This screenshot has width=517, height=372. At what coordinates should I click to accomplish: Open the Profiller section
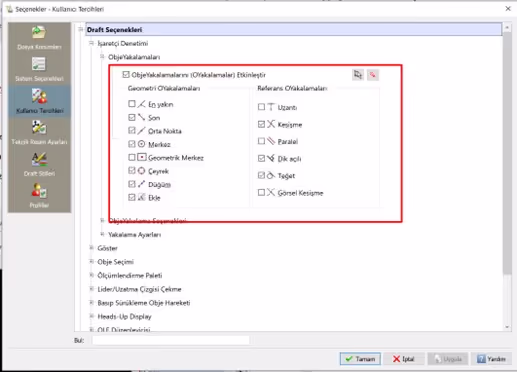pyautogui.click(x=39, y=196)
